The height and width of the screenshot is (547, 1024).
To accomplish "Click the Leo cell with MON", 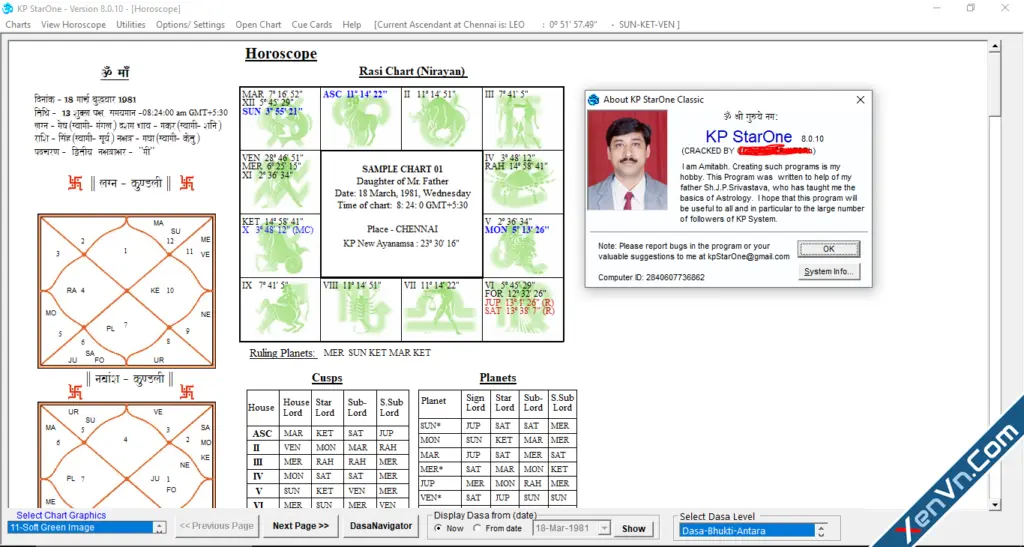I will pos(523,245).
